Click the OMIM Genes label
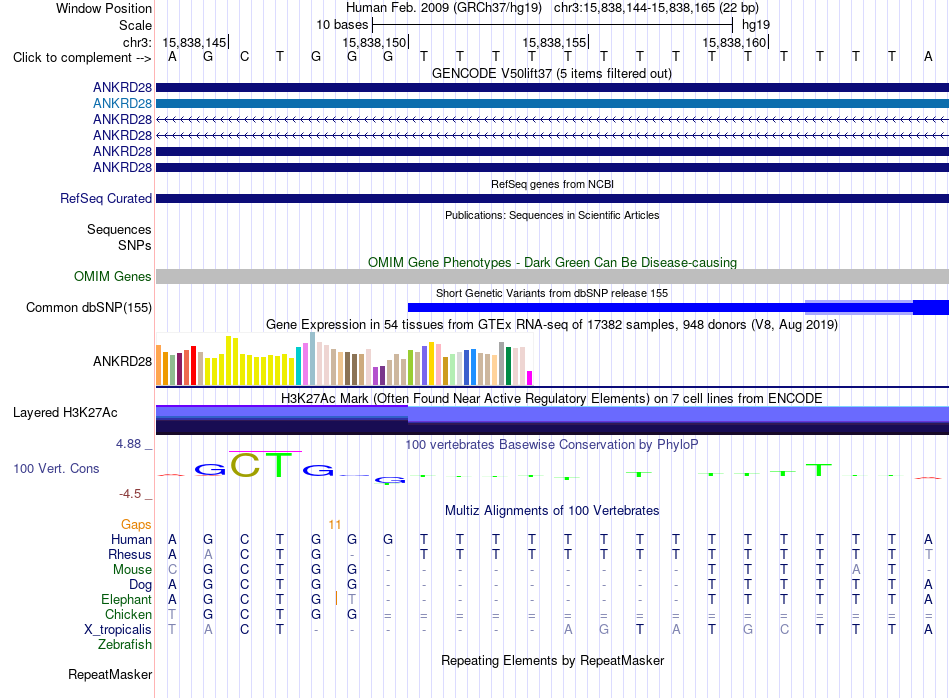Viewport: 950px width, 698px height. click(x=112, y=276)
